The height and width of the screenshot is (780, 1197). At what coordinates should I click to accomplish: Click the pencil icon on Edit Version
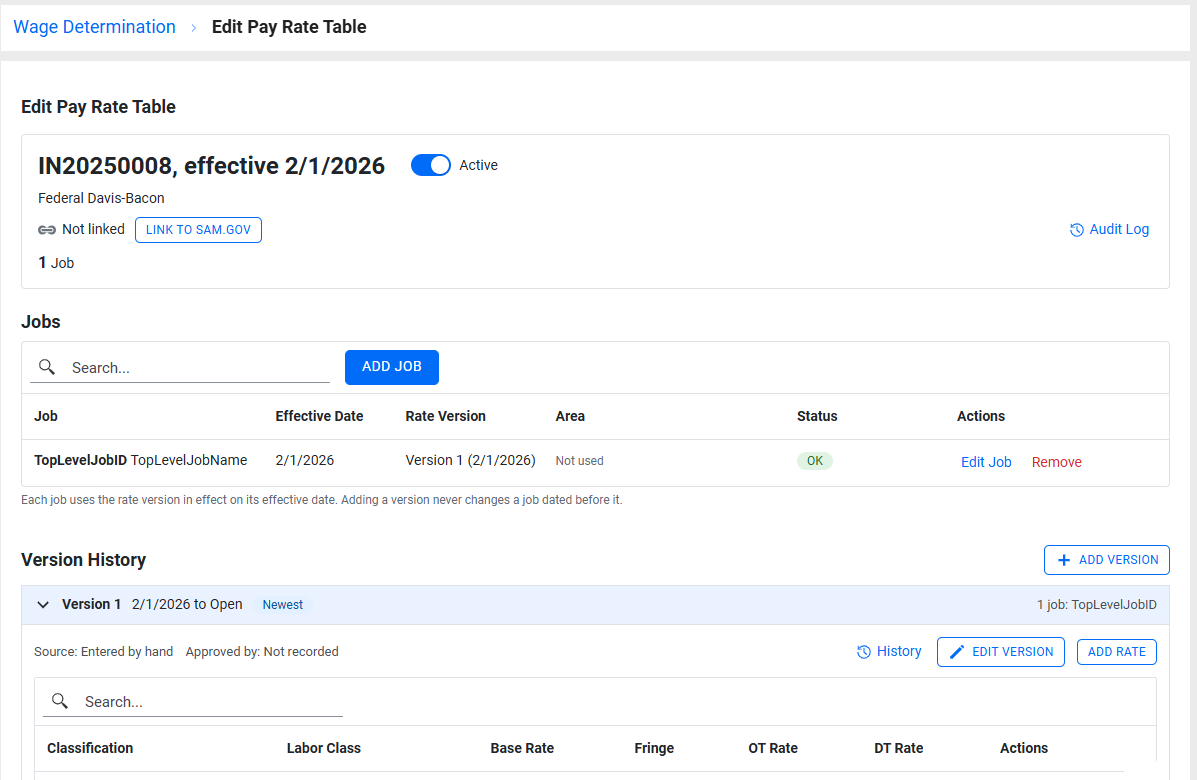pos(957,652)
